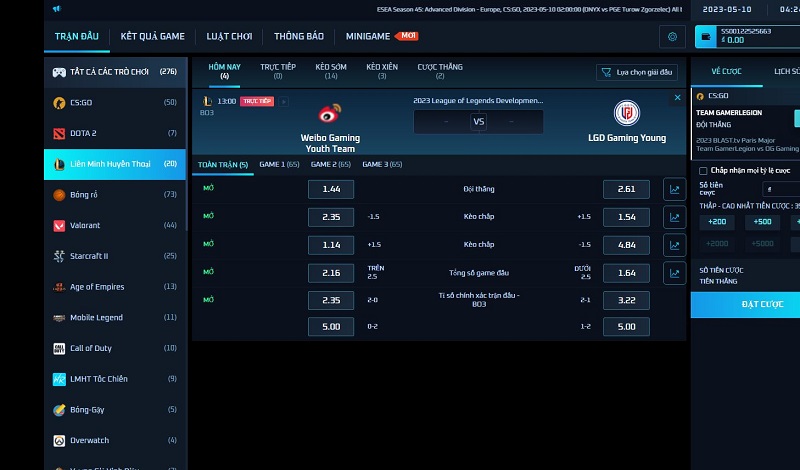
Task: Select exact score 1-2 odds 5.00
Action: tap(627, 327)
